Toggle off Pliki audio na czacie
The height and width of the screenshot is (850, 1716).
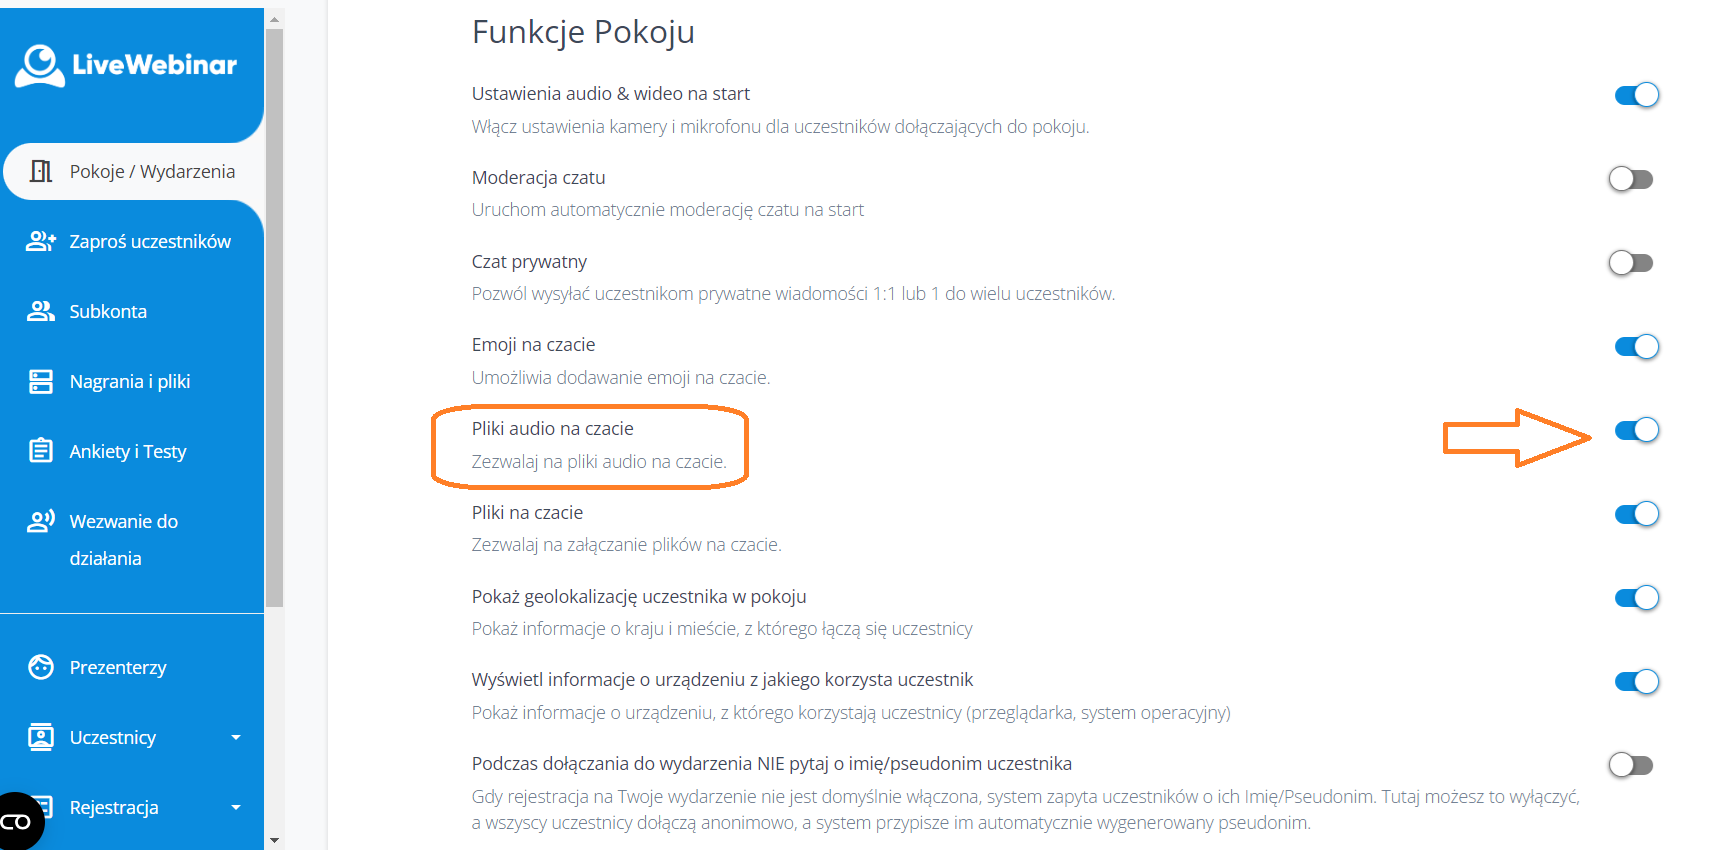pos(1636,430)
